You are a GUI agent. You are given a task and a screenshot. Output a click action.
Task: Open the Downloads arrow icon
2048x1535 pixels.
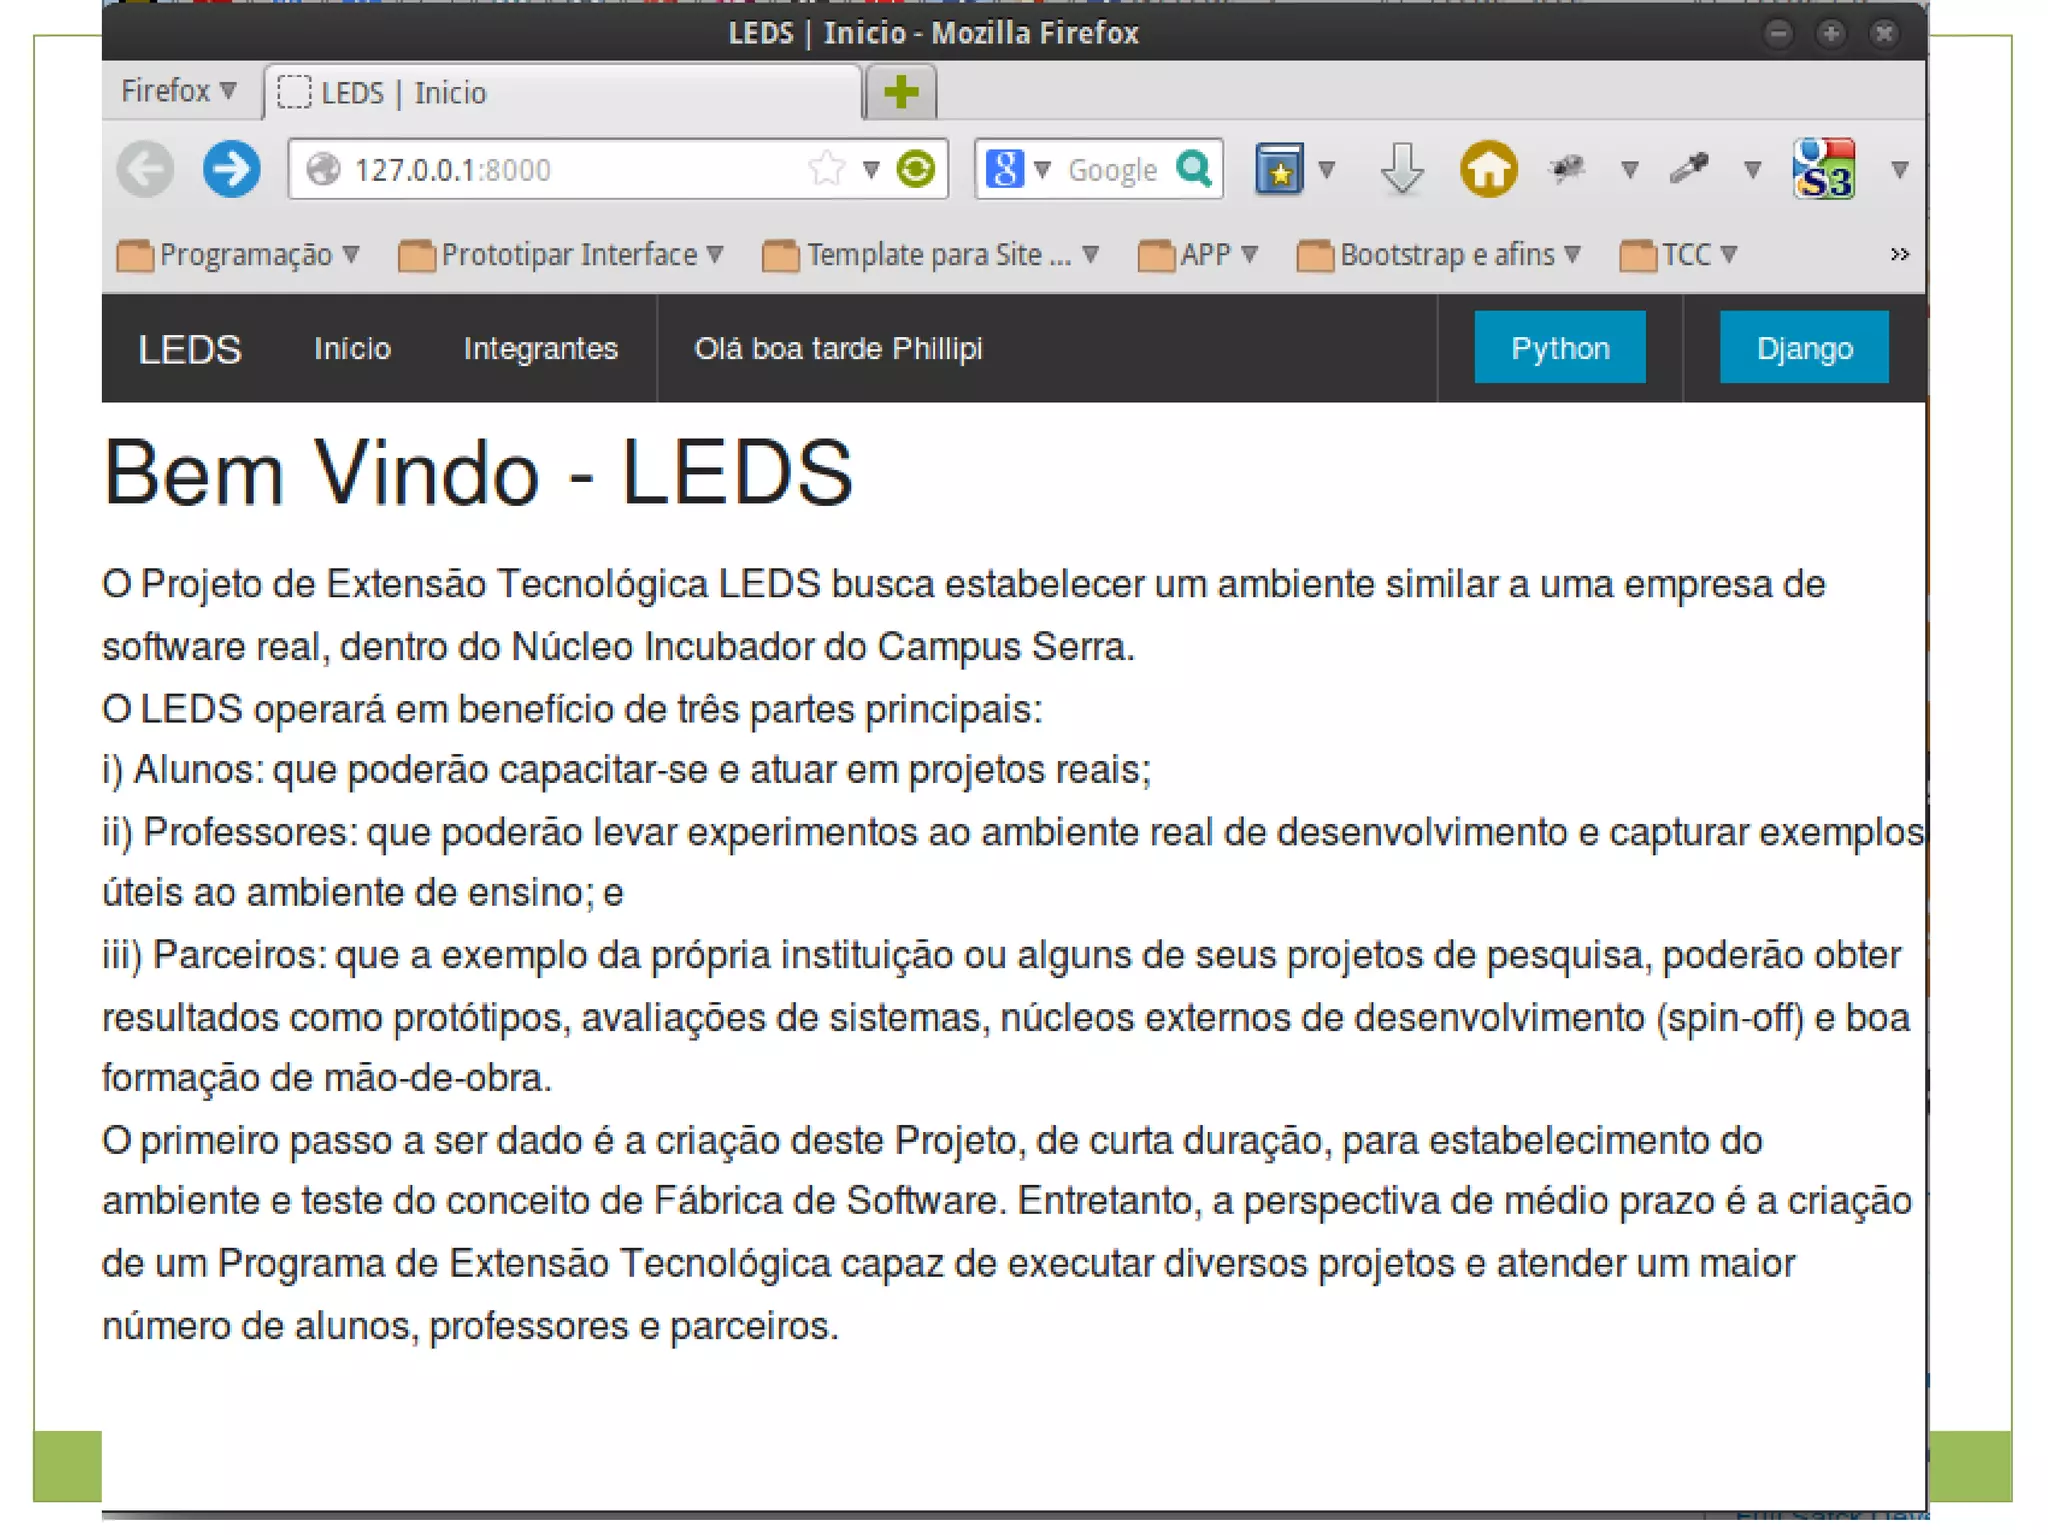pos(1401,169)
